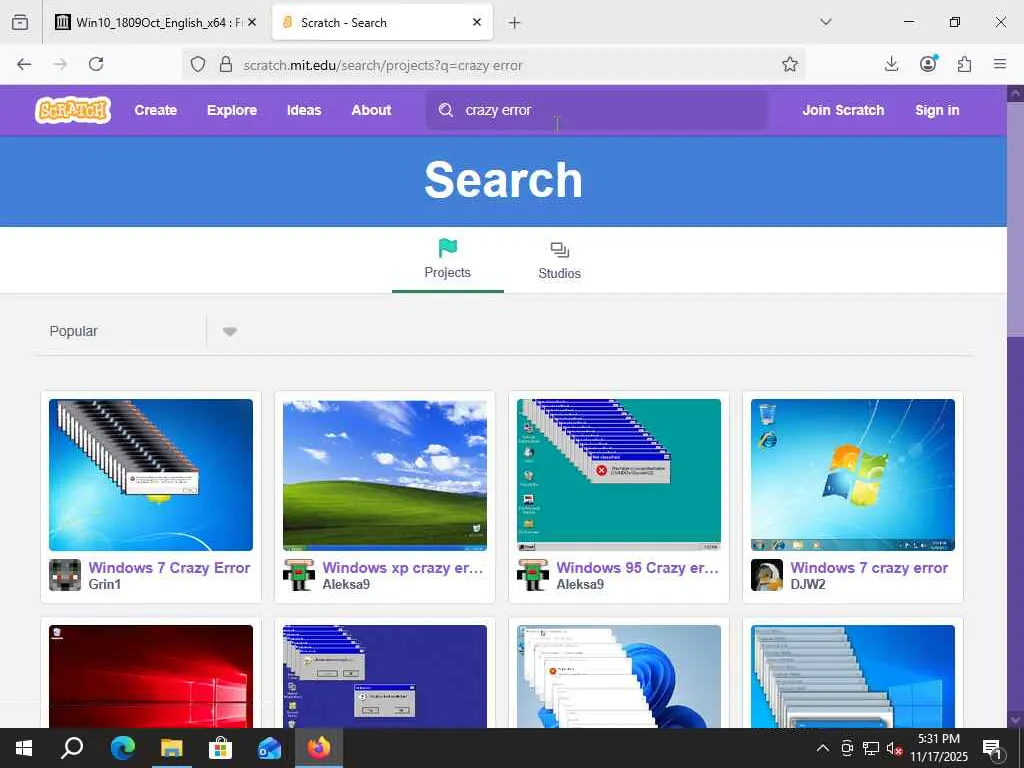
Task: Bookmark this page with the star icon
Action: pos(790,64)
